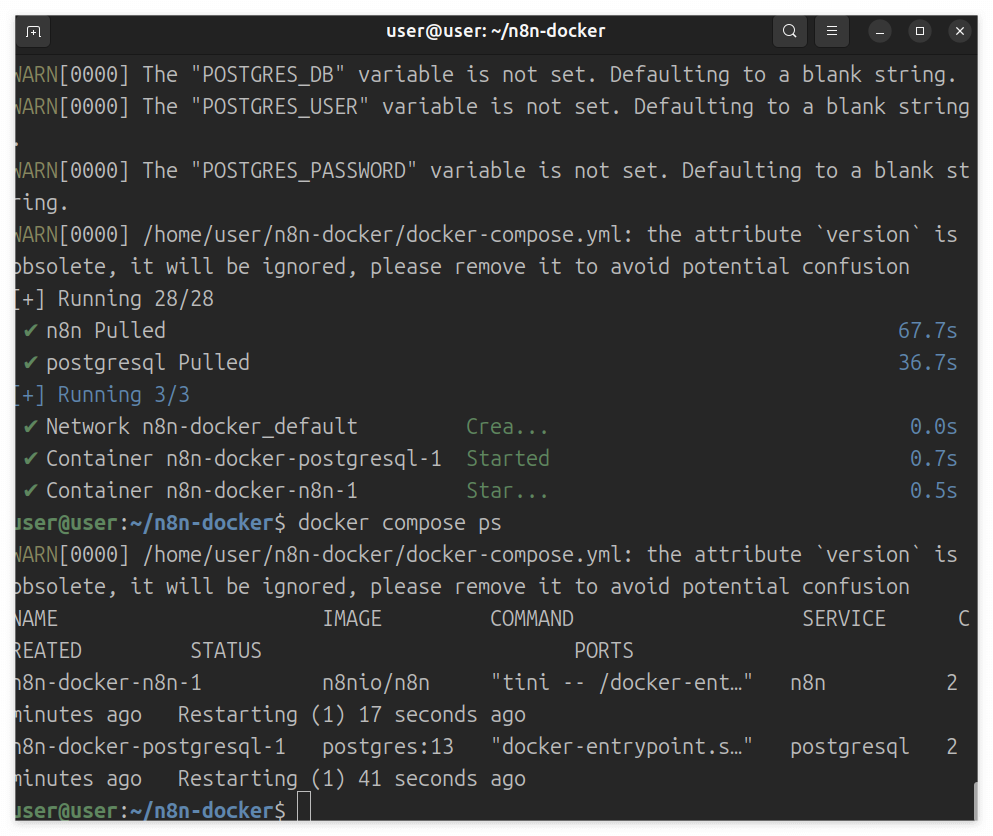
Task: Click the cursor at the last prompt
Action: click(x=304, y=806)
